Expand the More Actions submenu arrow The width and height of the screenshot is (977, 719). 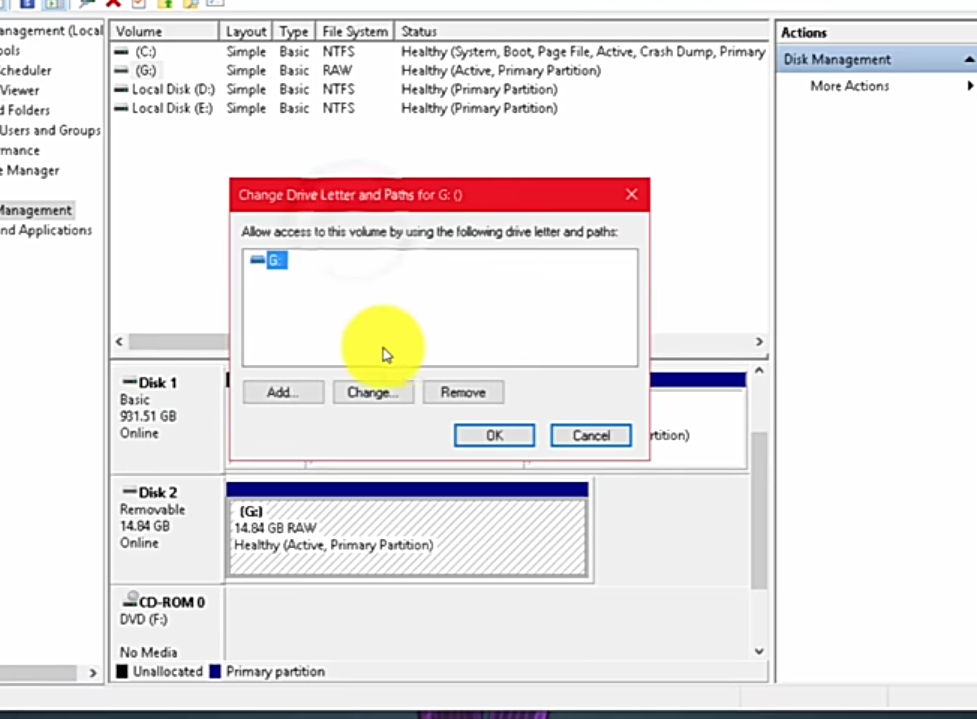[x=970, y=85]
